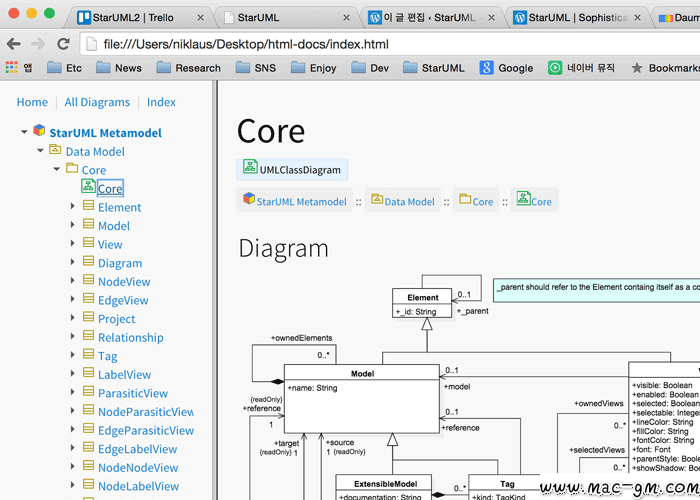This screenshot has width=700, height=500.
Task: Expand the Model tree node
Action: (72, 225)
